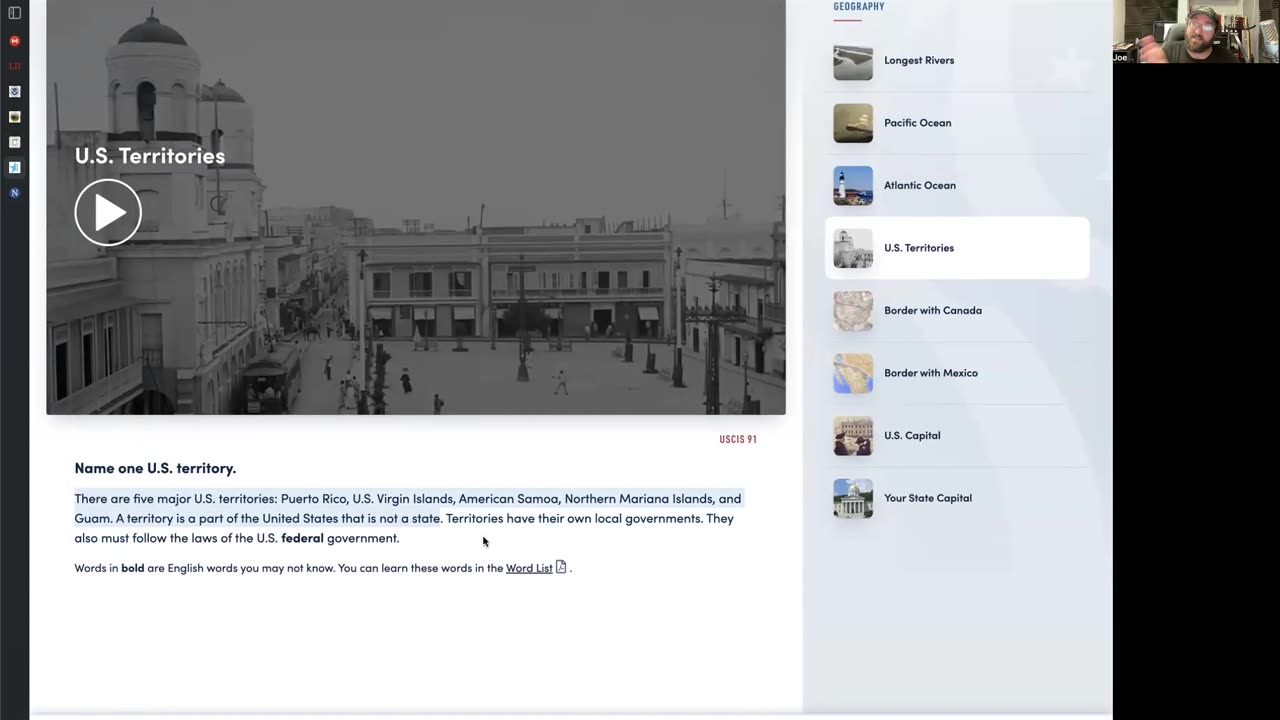Click the Pacific Ocean ship thumbnail
This screenshot has width=1280, height=720.
[853, 123]
